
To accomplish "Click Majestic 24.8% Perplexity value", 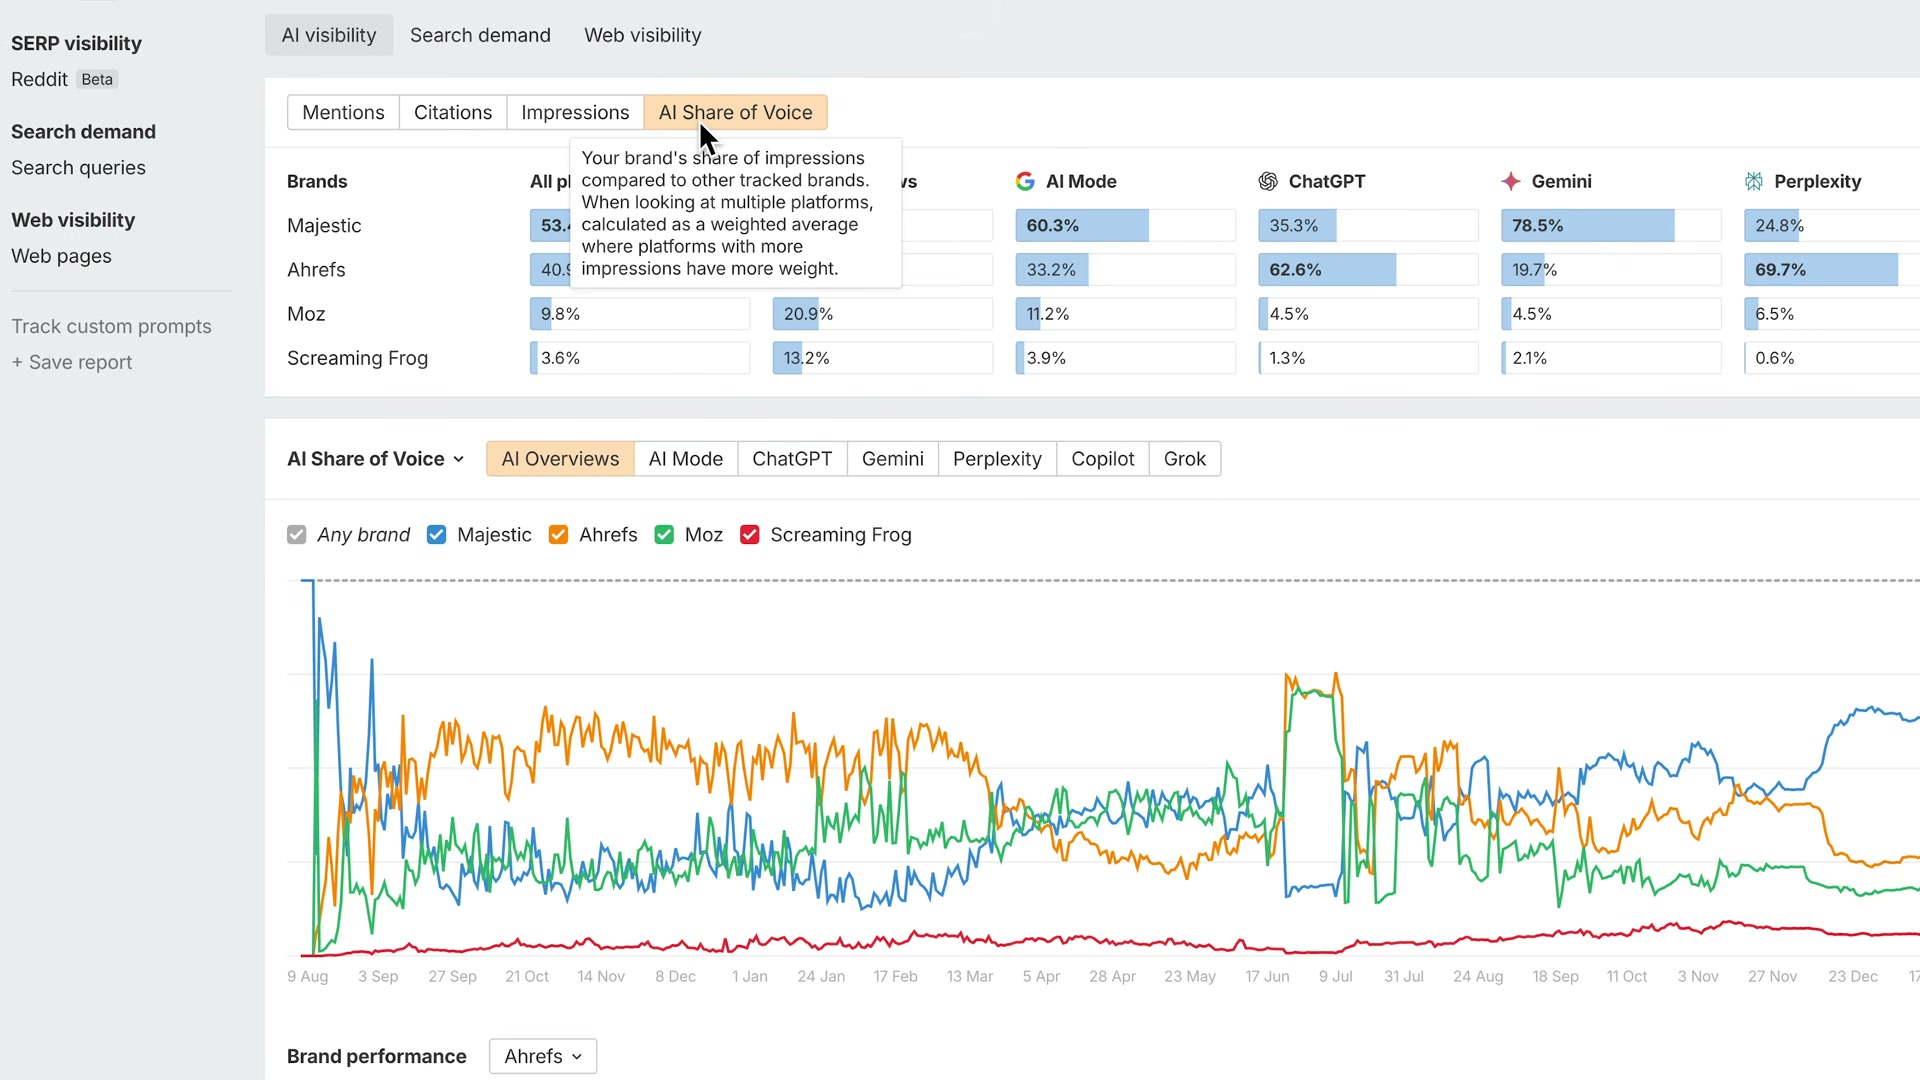I will (1779, 226).
